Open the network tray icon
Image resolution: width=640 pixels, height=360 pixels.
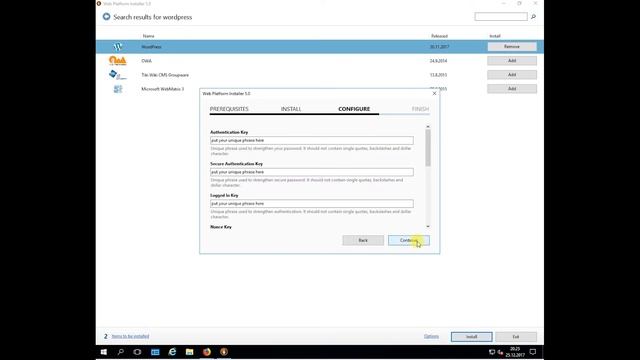tap(492, 352)
